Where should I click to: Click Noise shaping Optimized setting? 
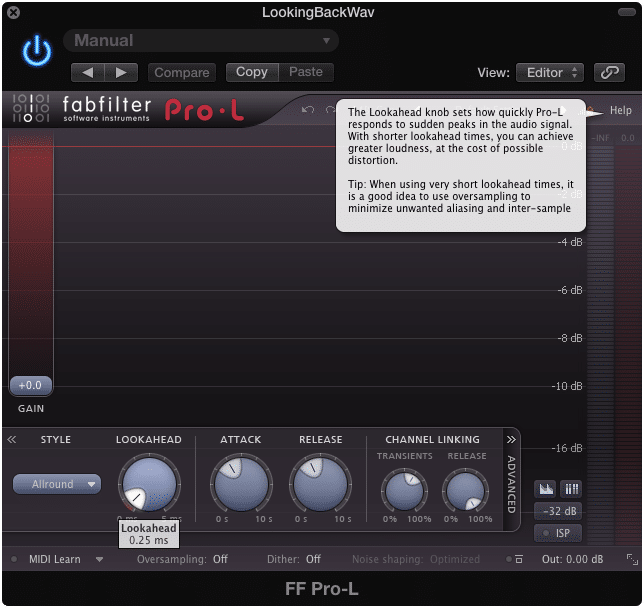(x=416, y=559)
